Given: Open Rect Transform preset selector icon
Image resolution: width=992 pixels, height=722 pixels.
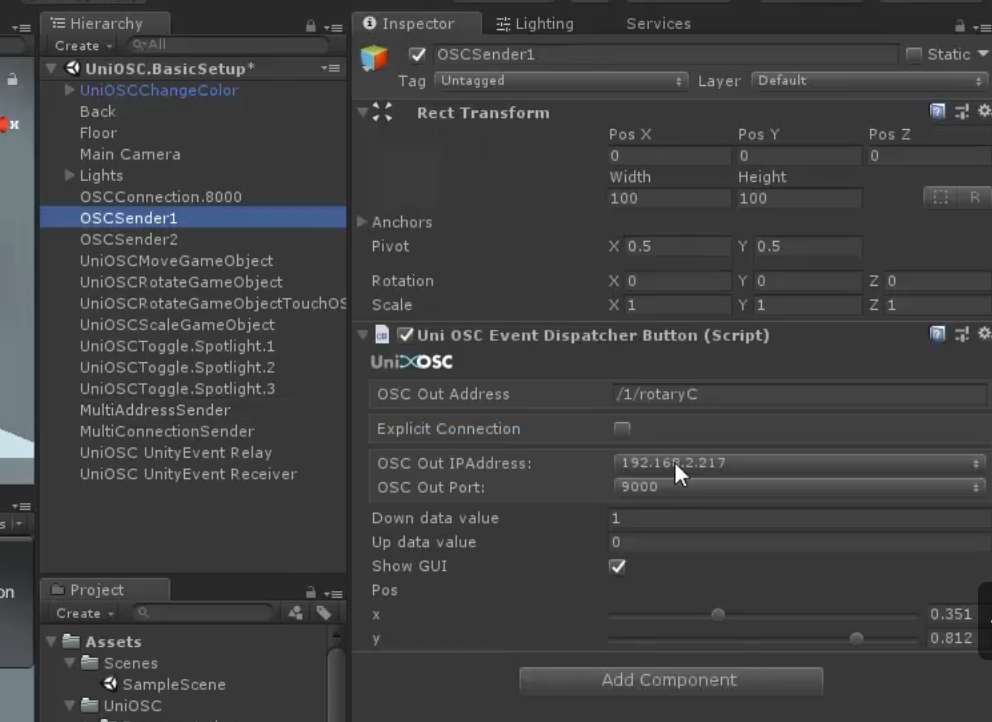Looking at the screenshot, I should tap(962, 112).
